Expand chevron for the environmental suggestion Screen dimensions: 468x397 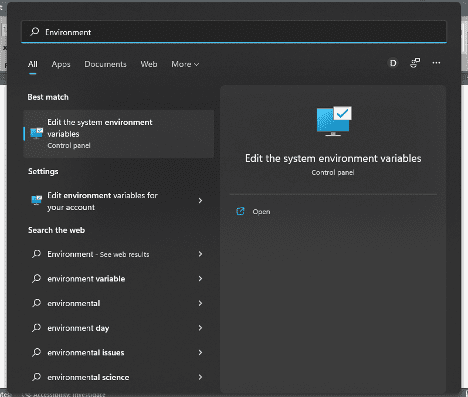coord(200,303)
